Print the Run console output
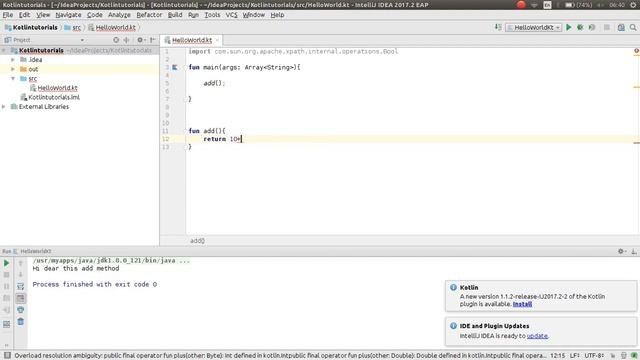This screenshot has height=360, width=640. click(x=20, y=310)
